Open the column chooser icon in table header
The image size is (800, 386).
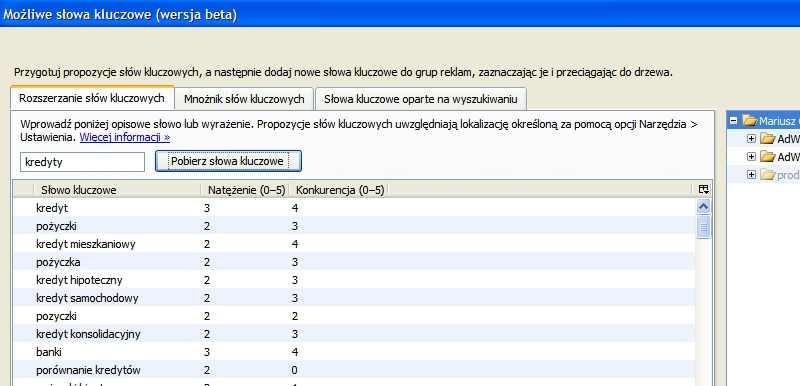704,190
